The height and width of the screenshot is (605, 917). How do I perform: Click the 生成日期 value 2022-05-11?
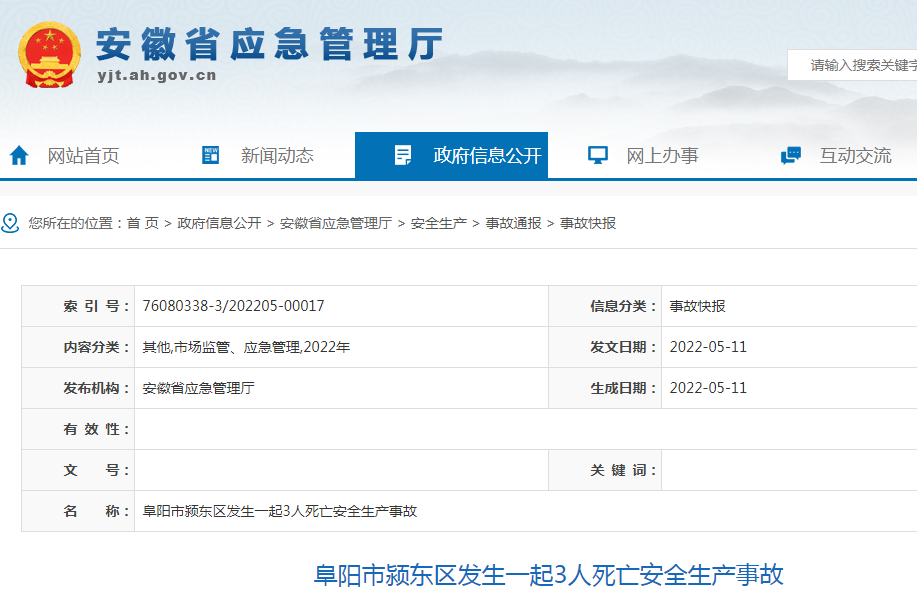(x=708, y=388)
